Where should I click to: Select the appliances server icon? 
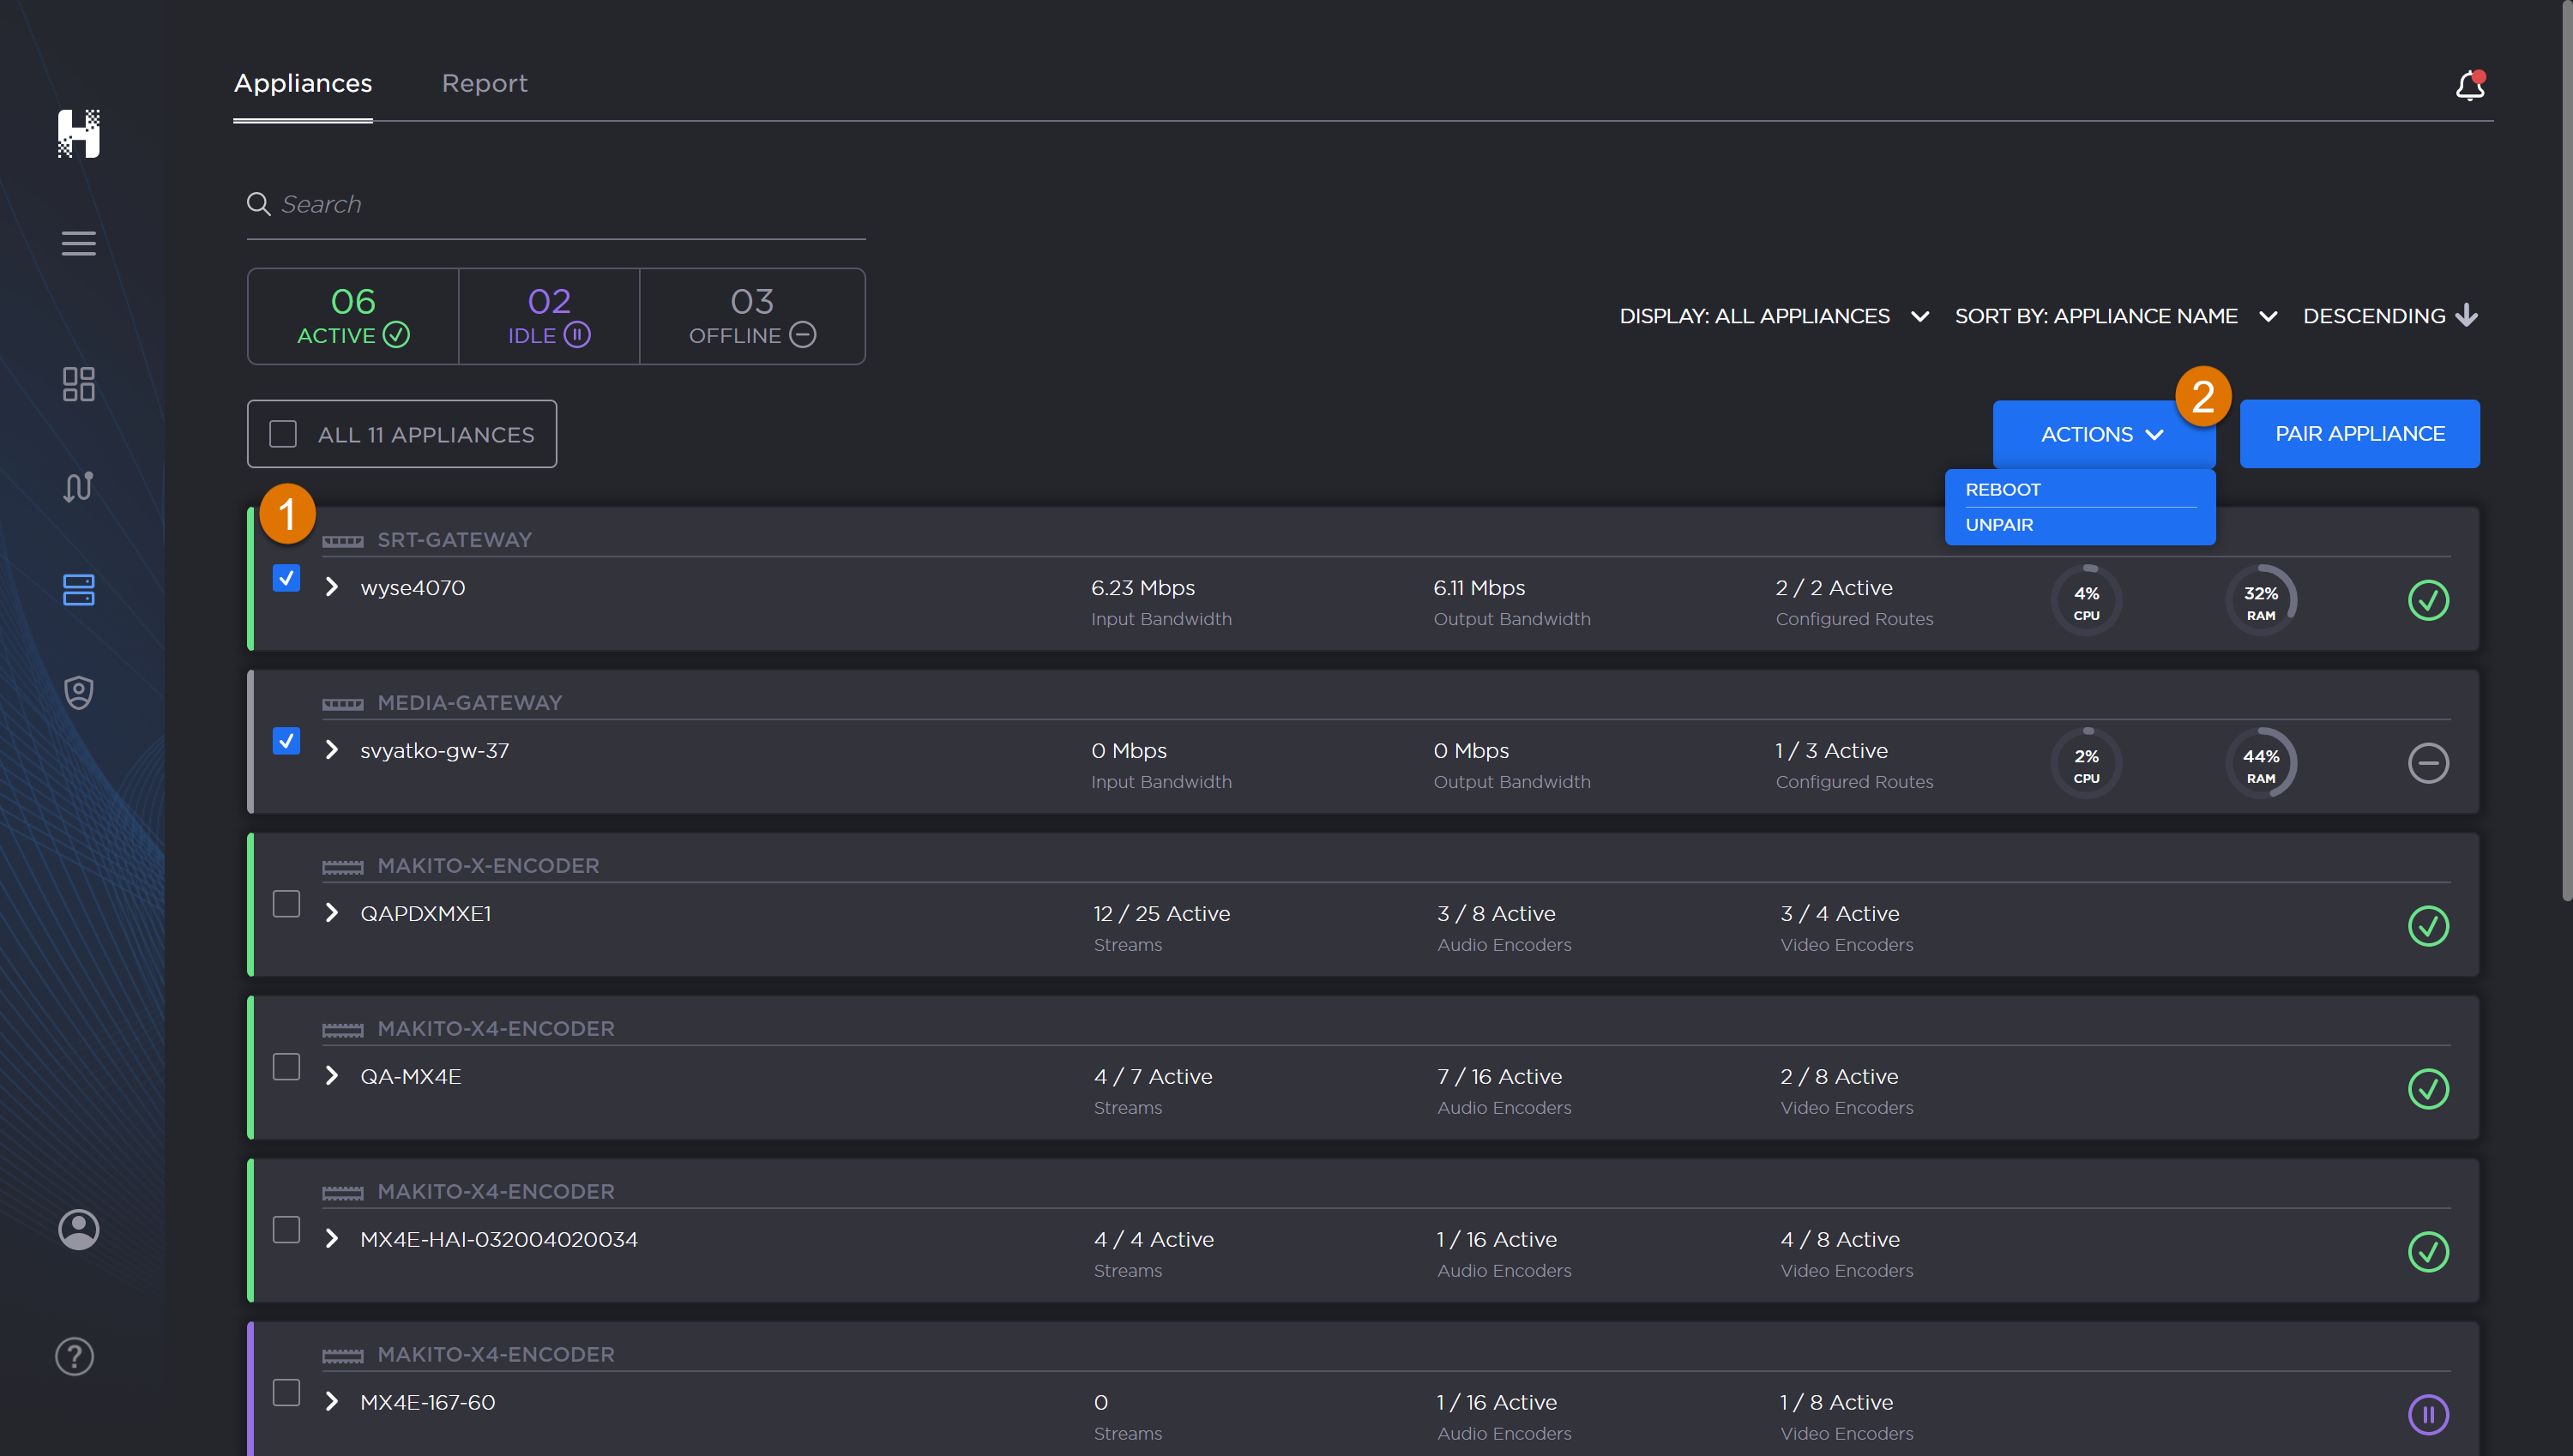78,590
